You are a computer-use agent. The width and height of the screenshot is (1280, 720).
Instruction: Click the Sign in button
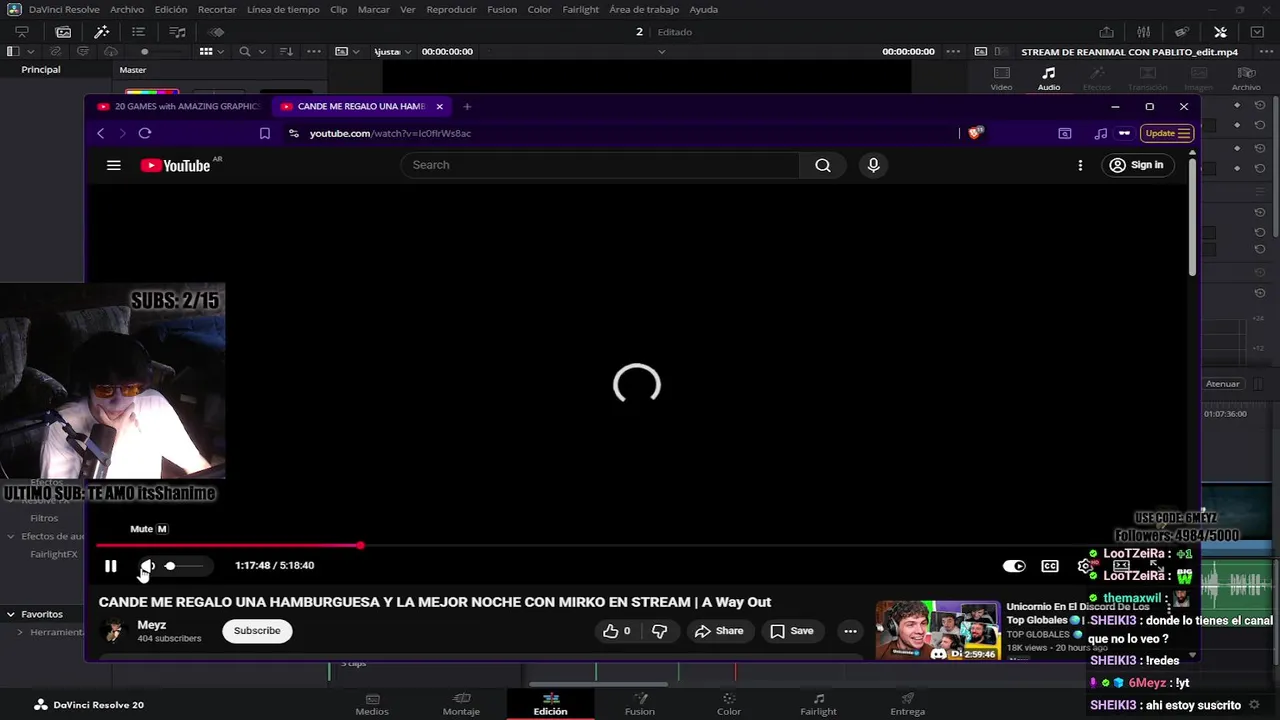1137,165
